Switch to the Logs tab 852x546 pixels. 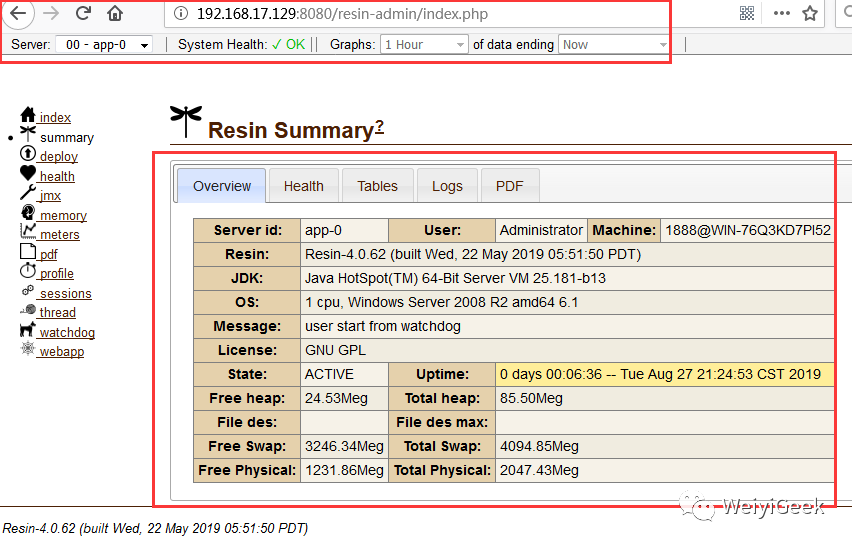coord(447,186)
